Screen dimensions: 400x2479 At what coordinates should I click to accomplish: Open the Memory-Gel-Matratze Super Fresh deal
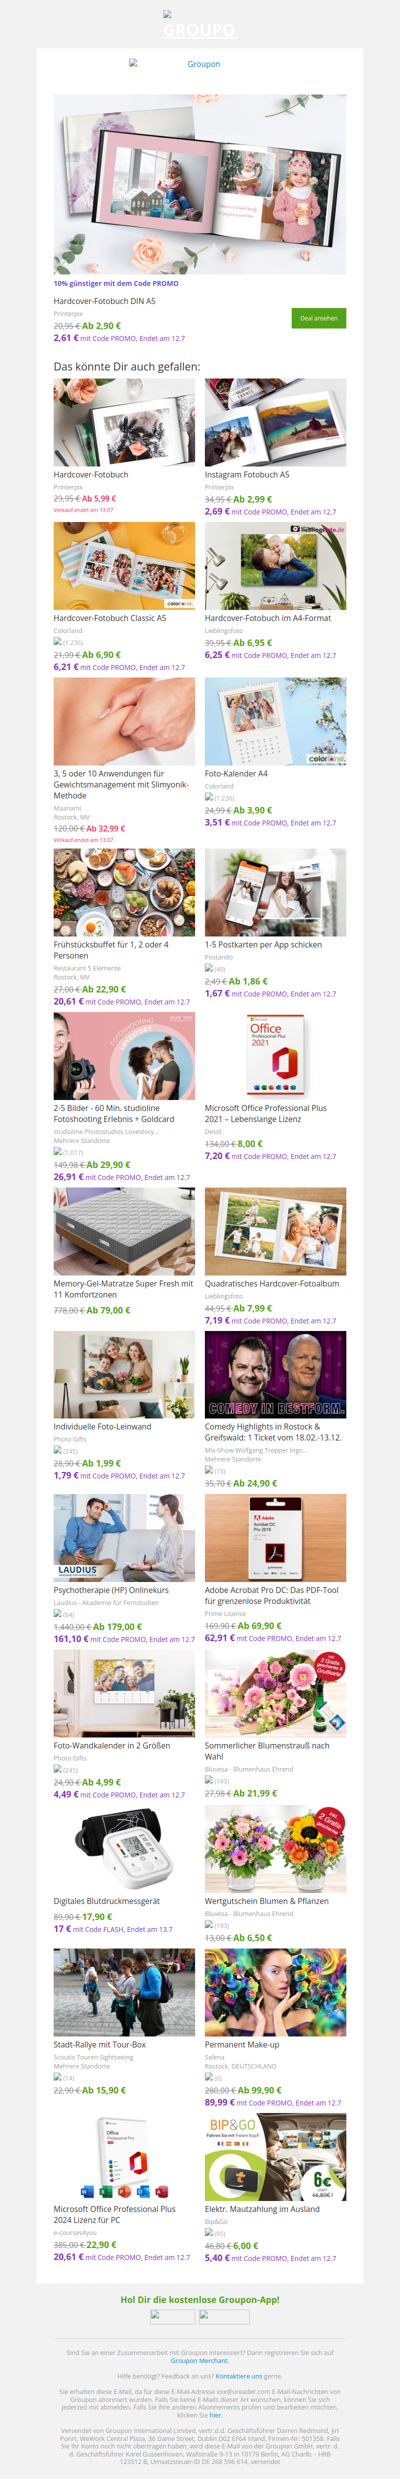[123, 1289]
